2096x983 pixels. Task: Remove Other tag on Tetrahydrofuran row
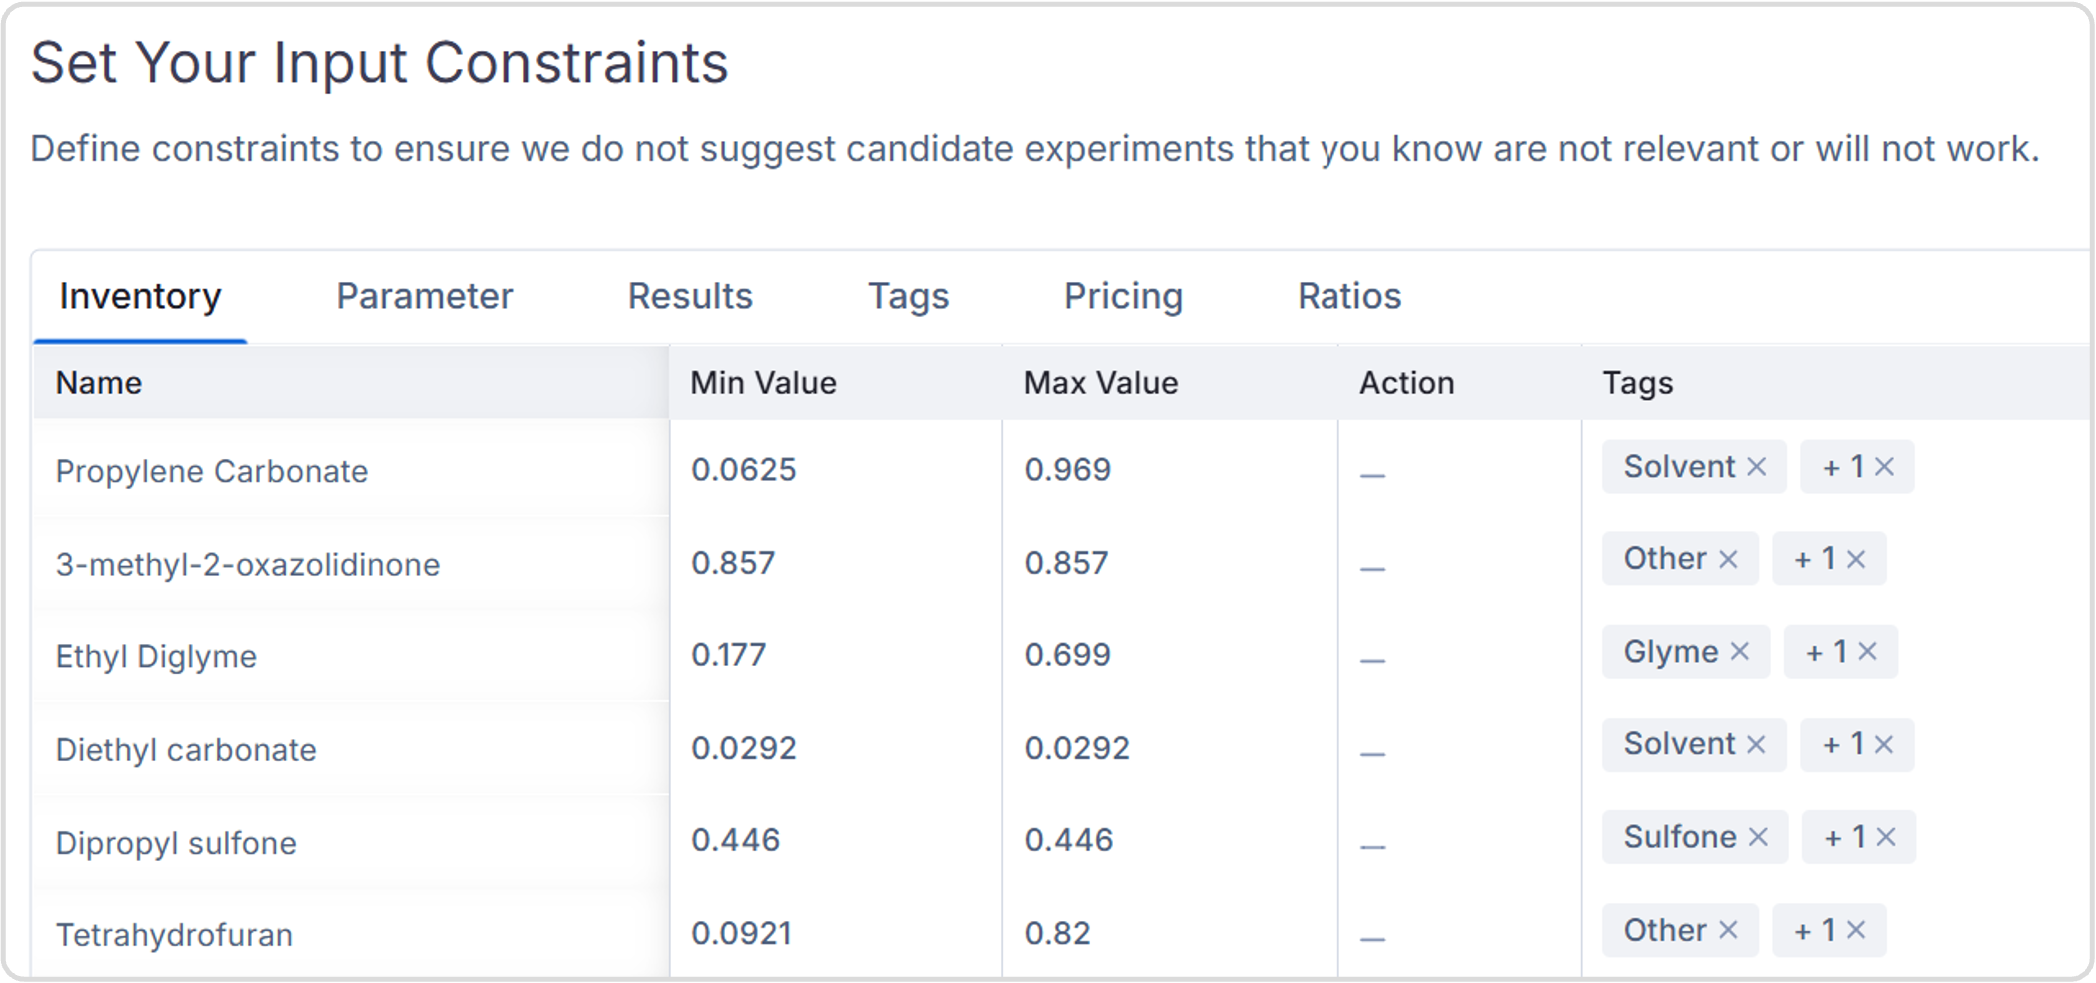(1728, 930)
